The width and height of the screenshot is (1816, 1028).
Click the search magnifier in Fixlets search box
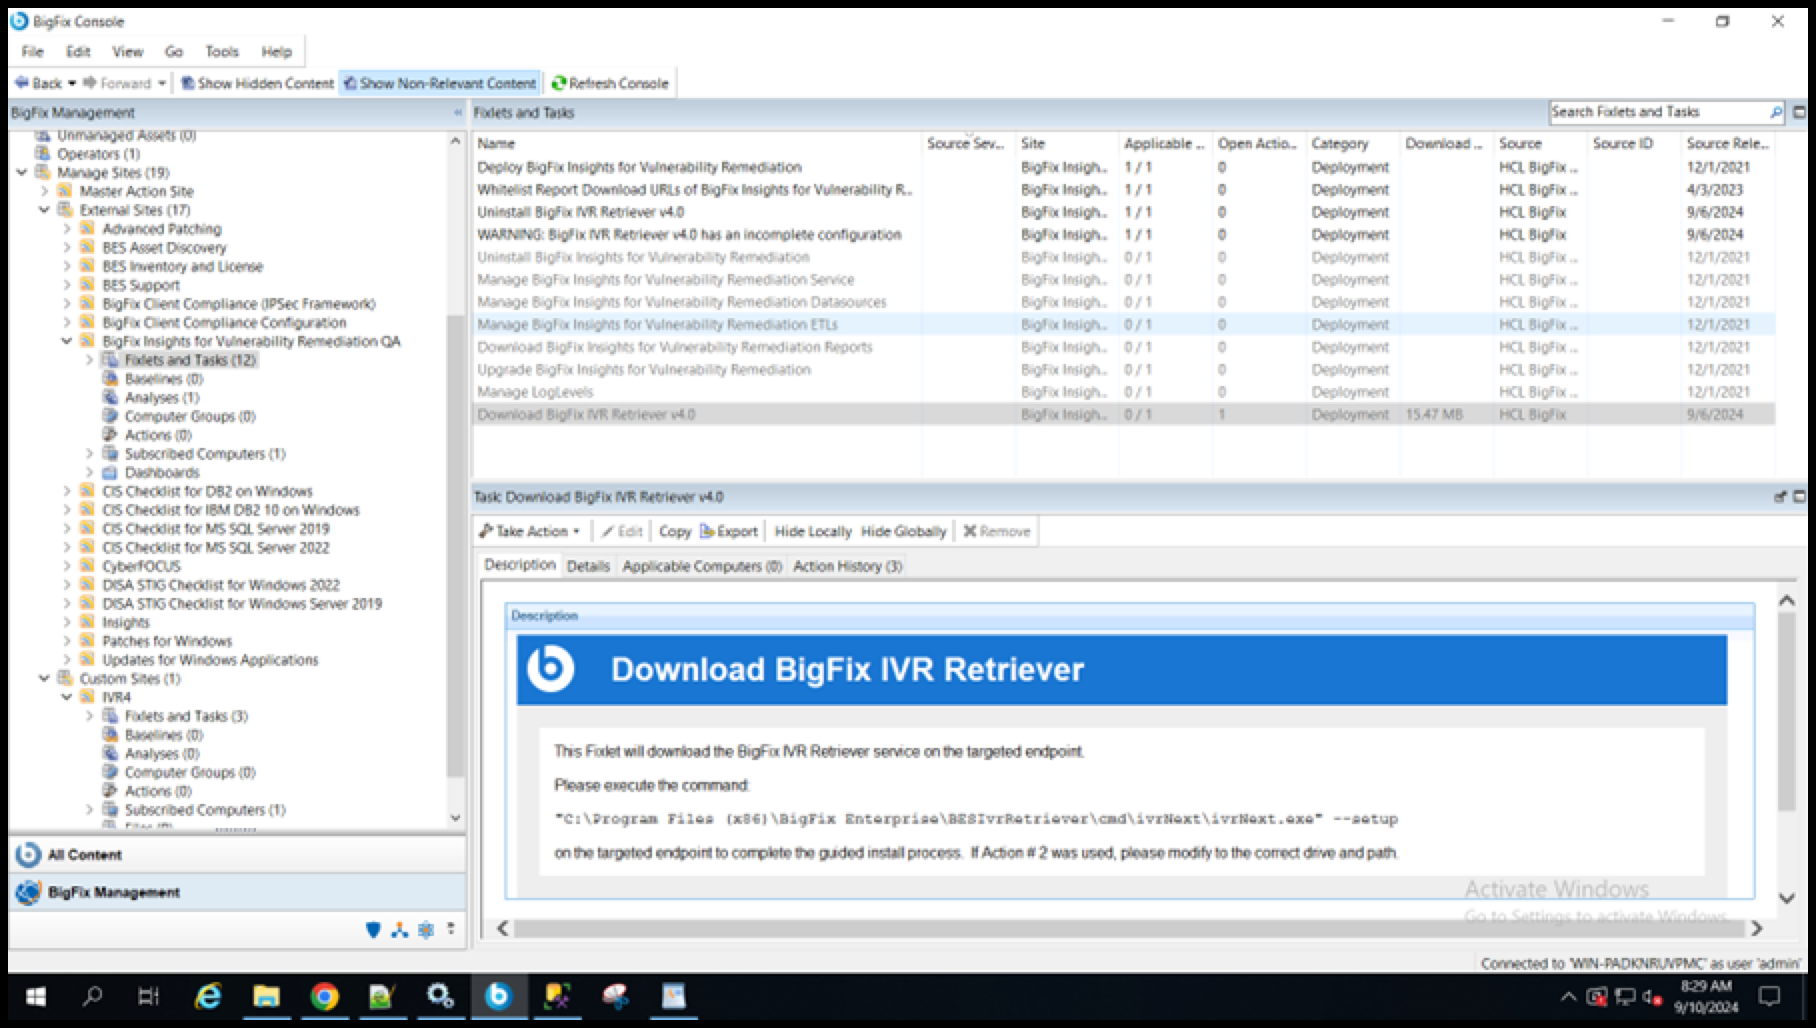coord(1775,112)
